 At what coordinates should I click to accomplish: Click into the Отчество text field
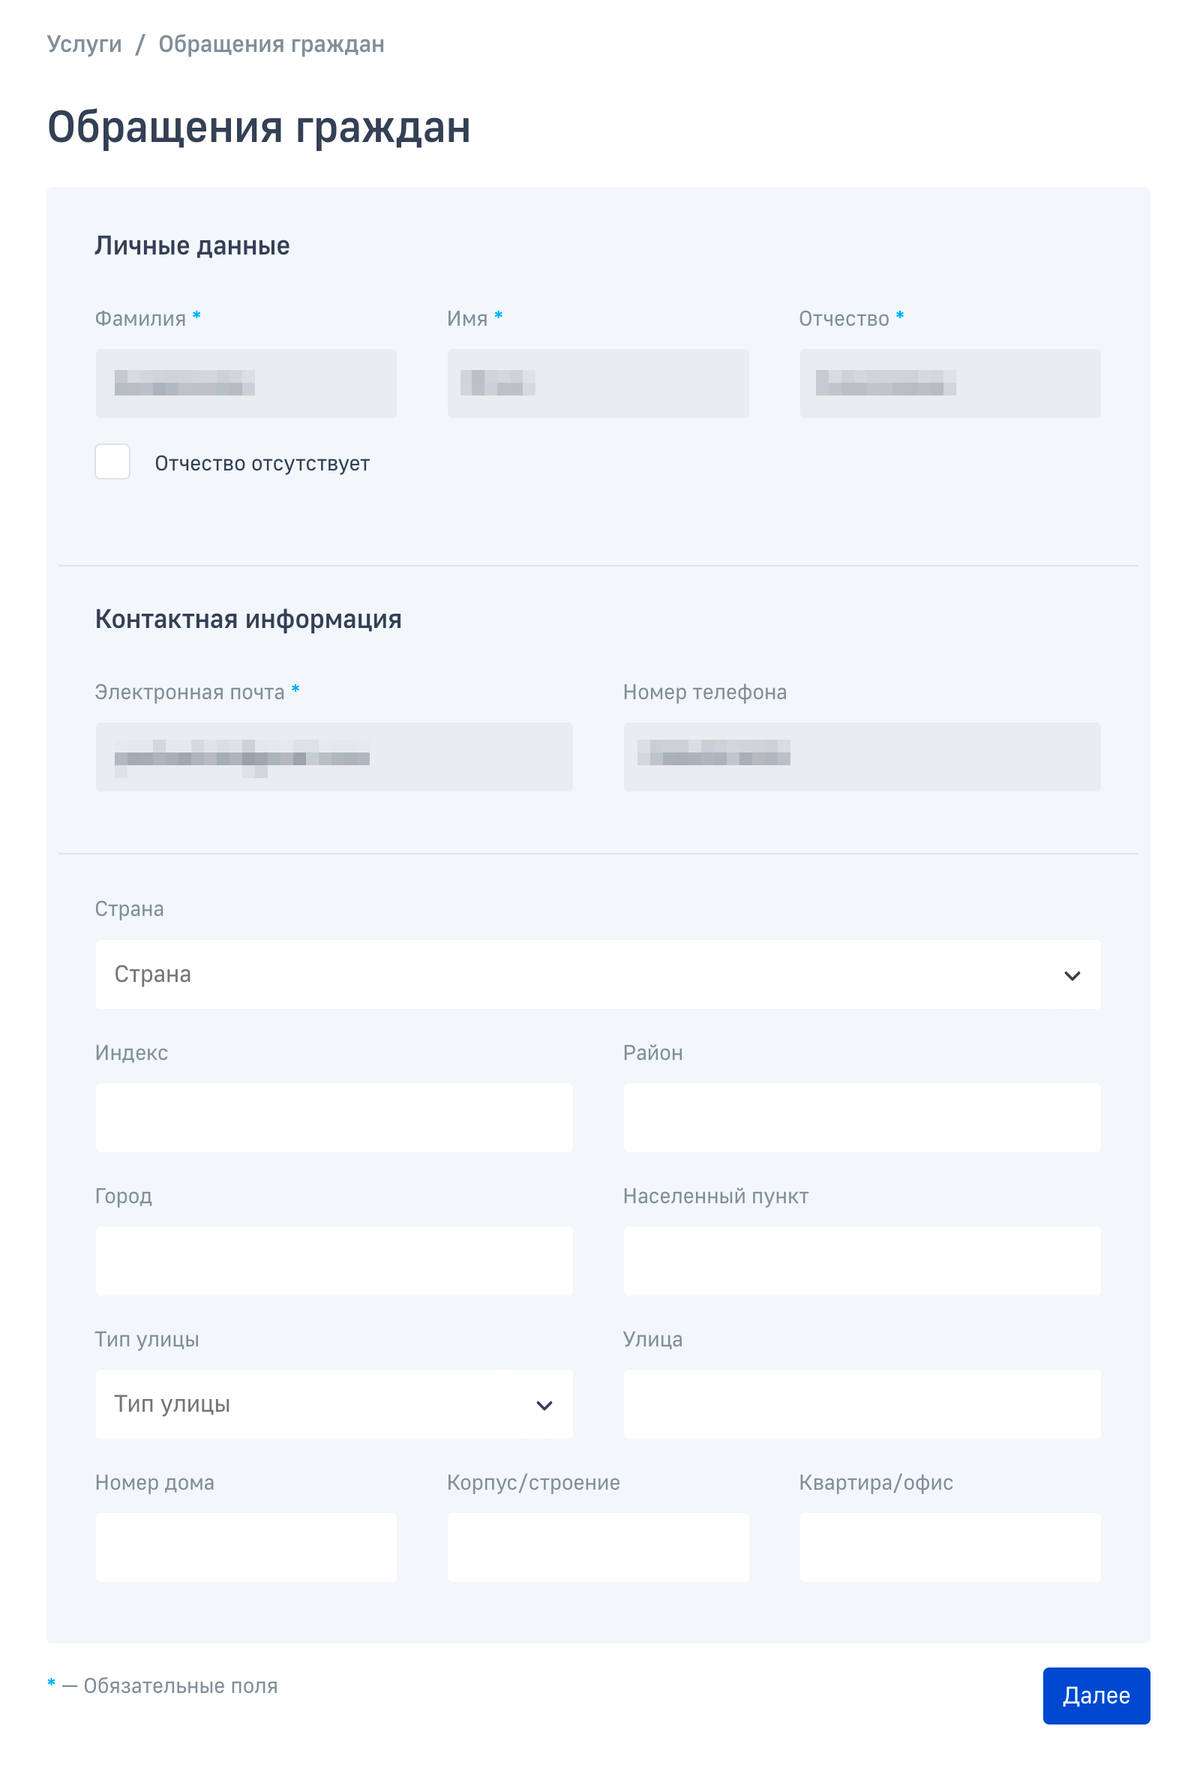pyautogui.click(x=950, y=383)
